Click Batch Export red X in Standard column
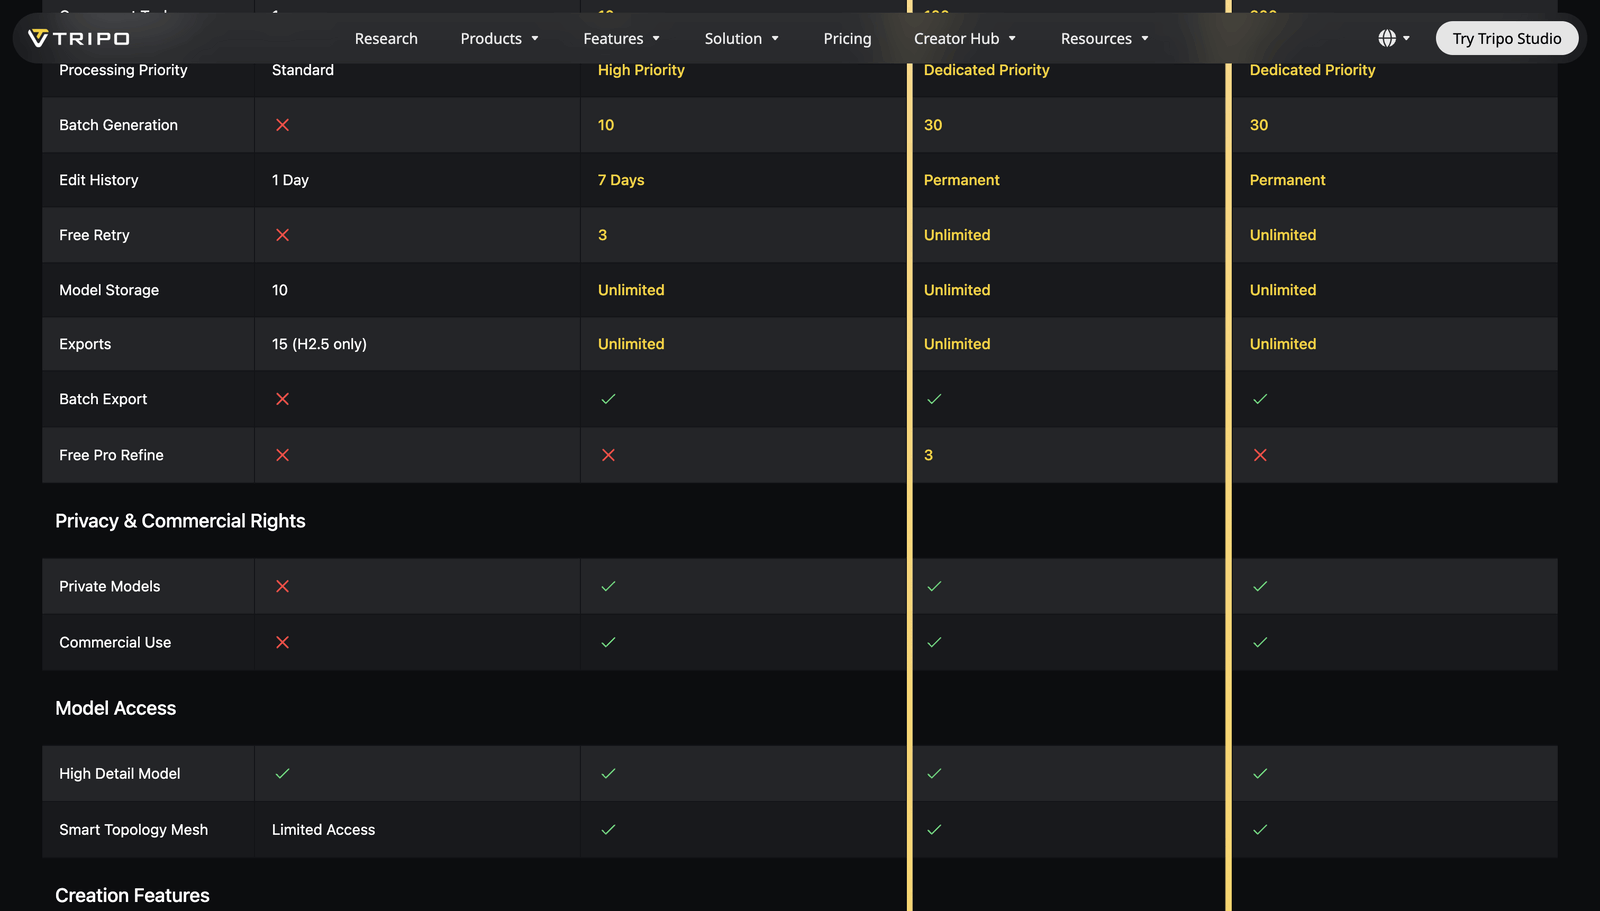 pos(282,399)
